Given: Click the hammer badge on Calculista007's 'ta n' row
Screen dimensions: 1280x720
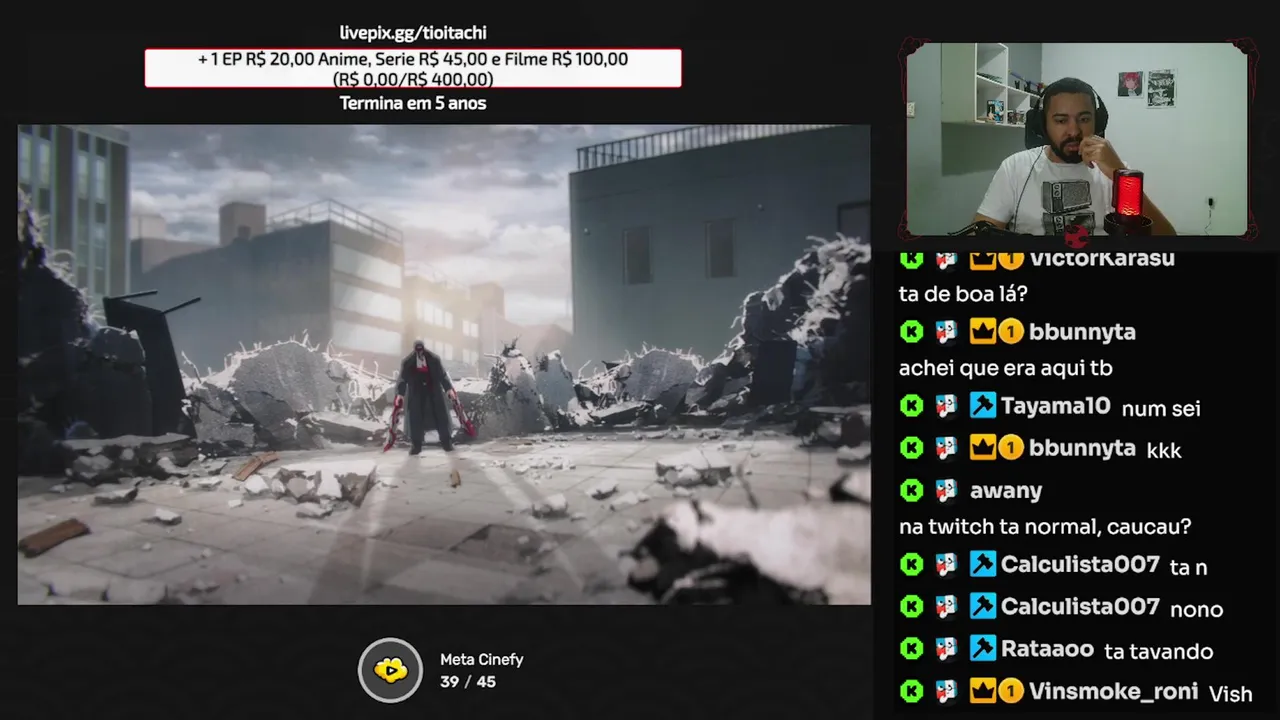Looking at the screenshot, I should [x=983, y=564].
